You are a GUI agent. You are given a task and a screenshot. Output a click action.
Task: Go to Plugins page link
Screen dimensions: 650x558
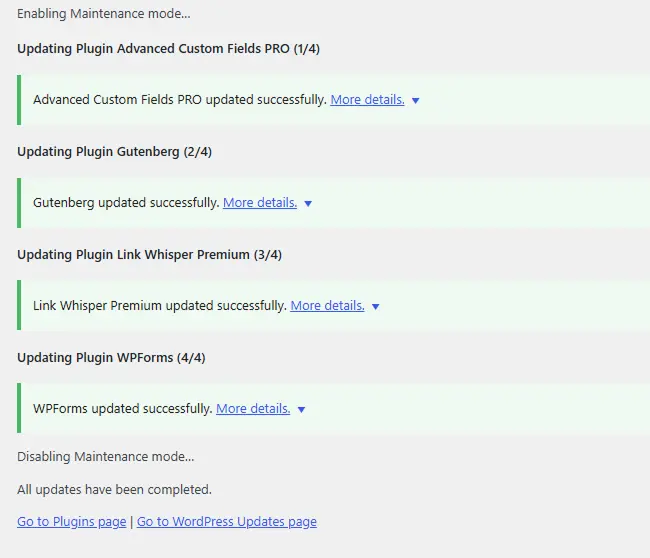pyautogui.click(x=72, y=522)
